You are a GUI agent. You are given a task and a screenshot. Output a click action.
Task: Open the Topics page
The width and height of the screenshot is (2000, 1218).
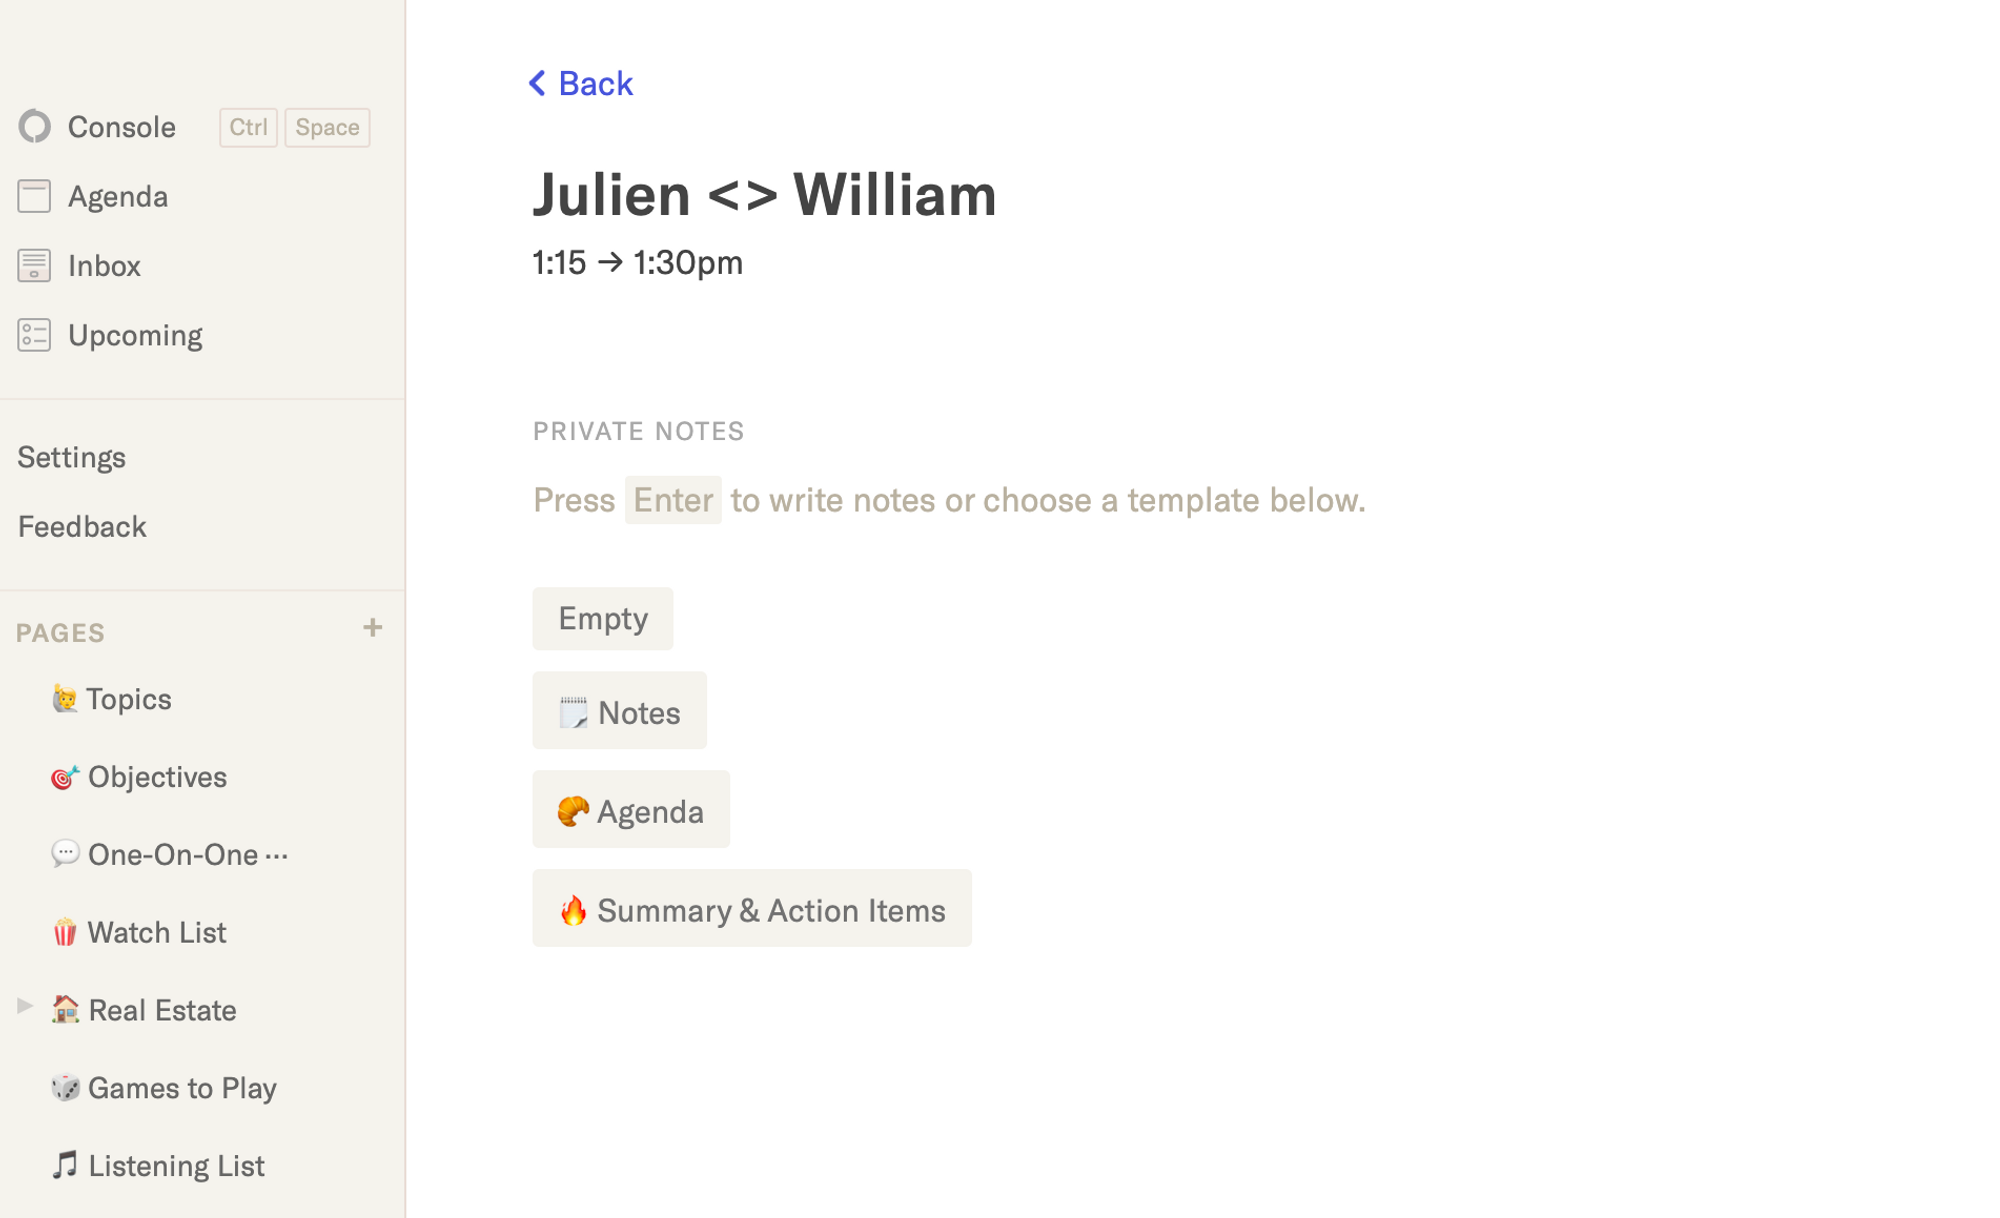(128, 699)
